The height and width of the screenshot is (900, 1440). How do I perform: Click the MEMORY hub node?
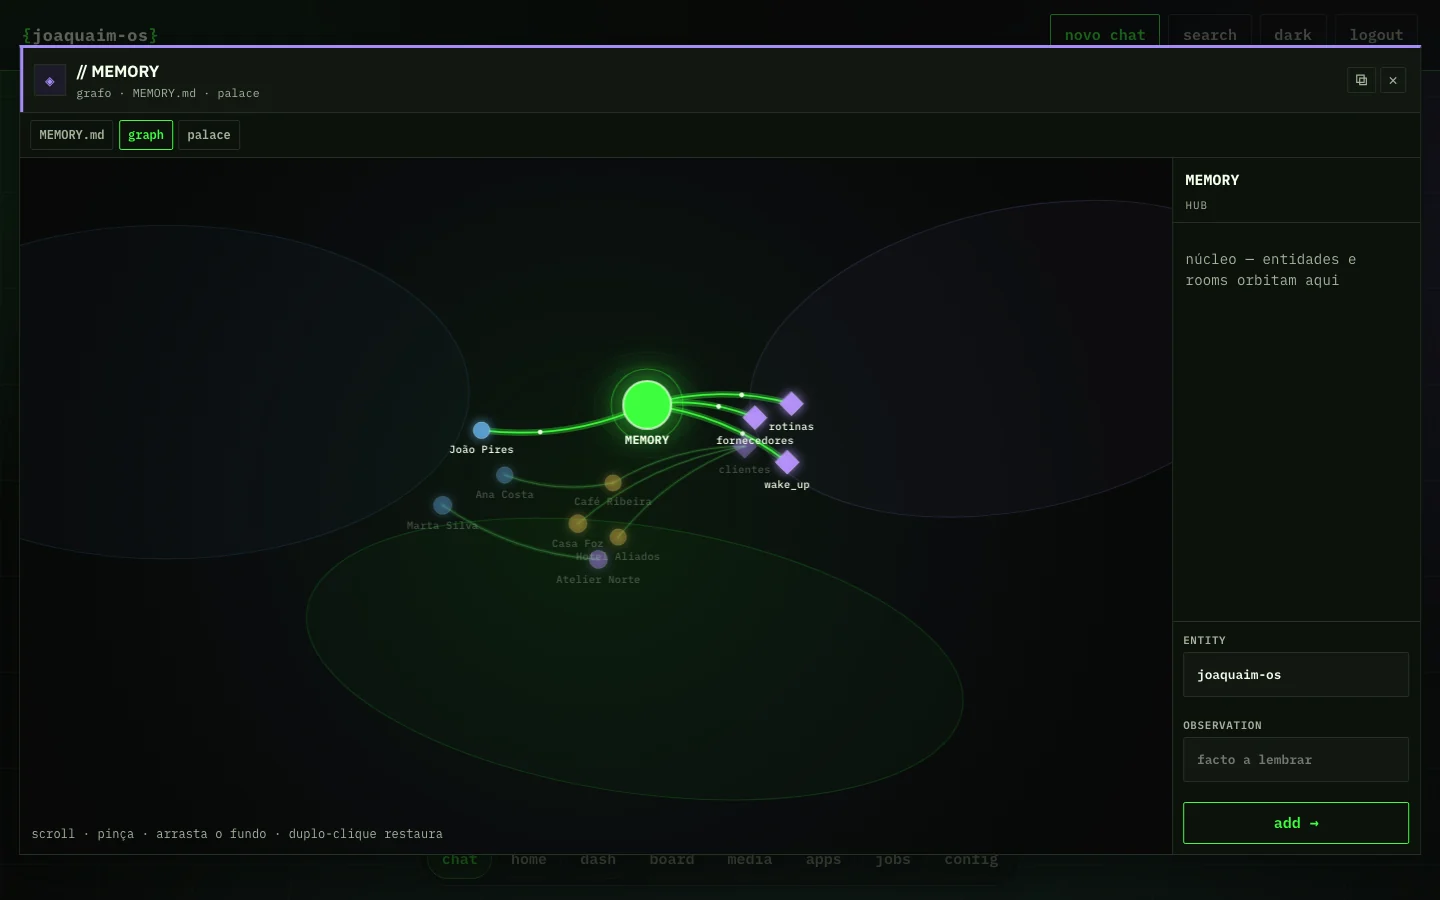[647, 405]
